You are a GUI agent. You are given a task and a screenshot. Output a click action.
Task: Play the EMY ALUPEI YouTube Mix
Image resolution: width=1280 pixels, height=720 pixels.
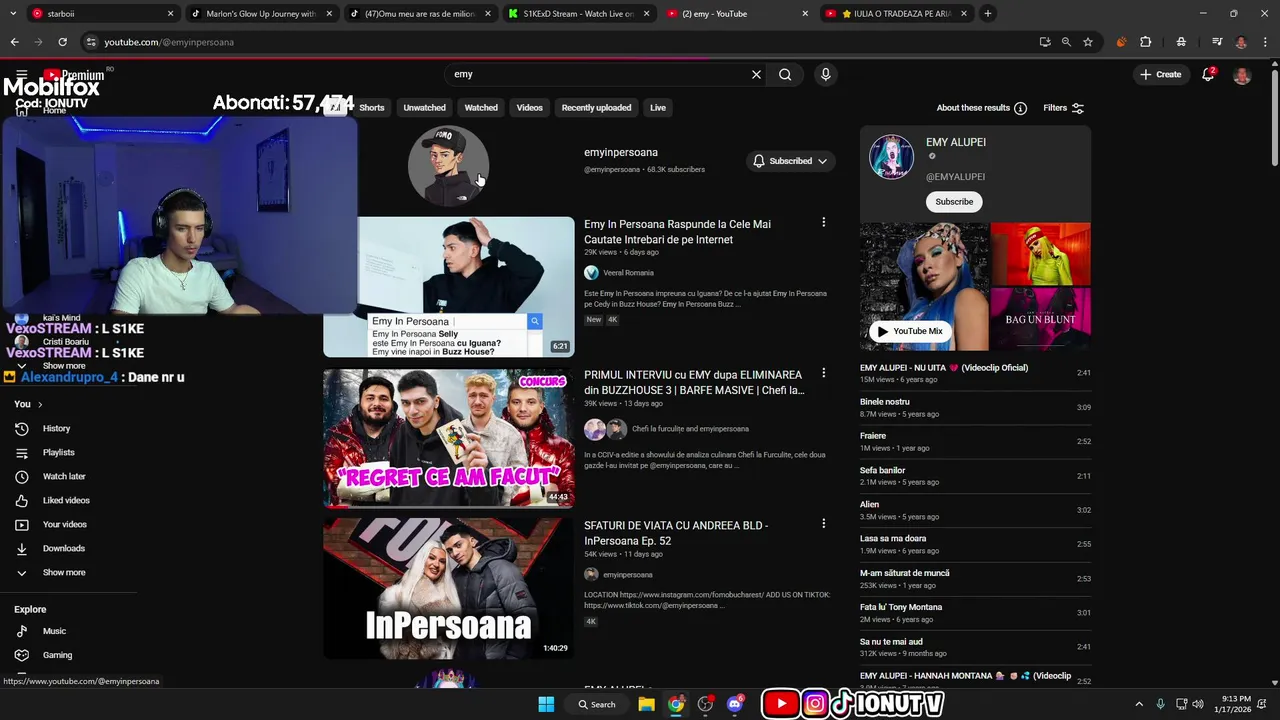[x=909, y=331]
